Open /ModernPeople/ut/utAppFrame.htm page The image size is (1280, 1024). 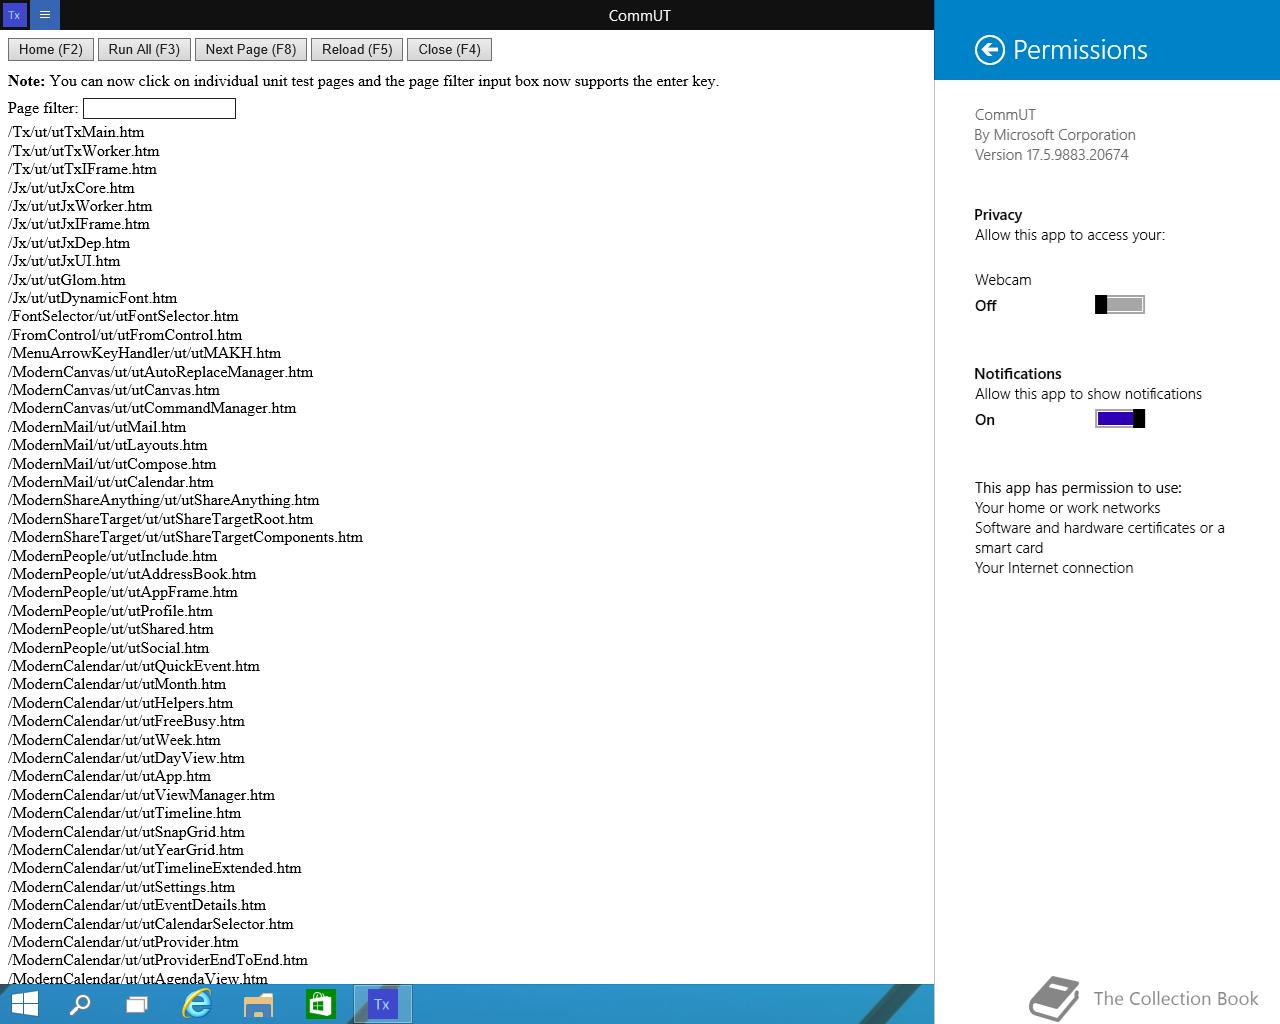[123, 592]
